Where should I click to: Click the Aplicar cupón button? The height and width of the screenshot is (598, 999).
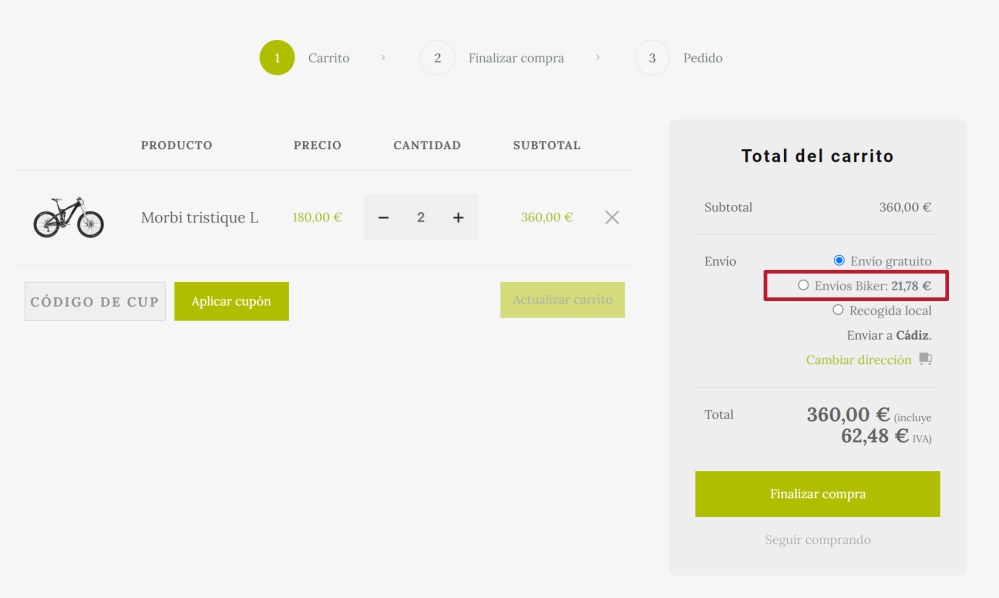[231, 301]
